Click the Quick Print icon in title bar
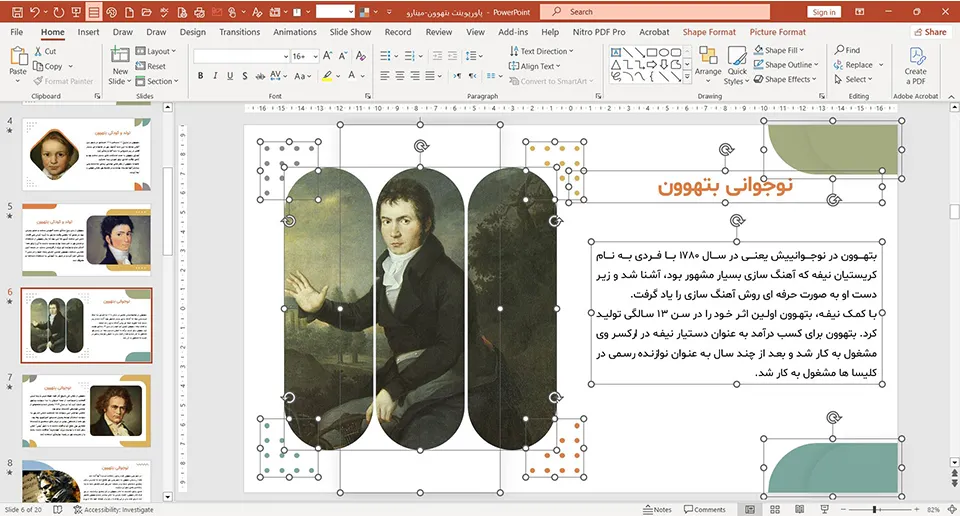960x516 pixels. click(199, 12)
